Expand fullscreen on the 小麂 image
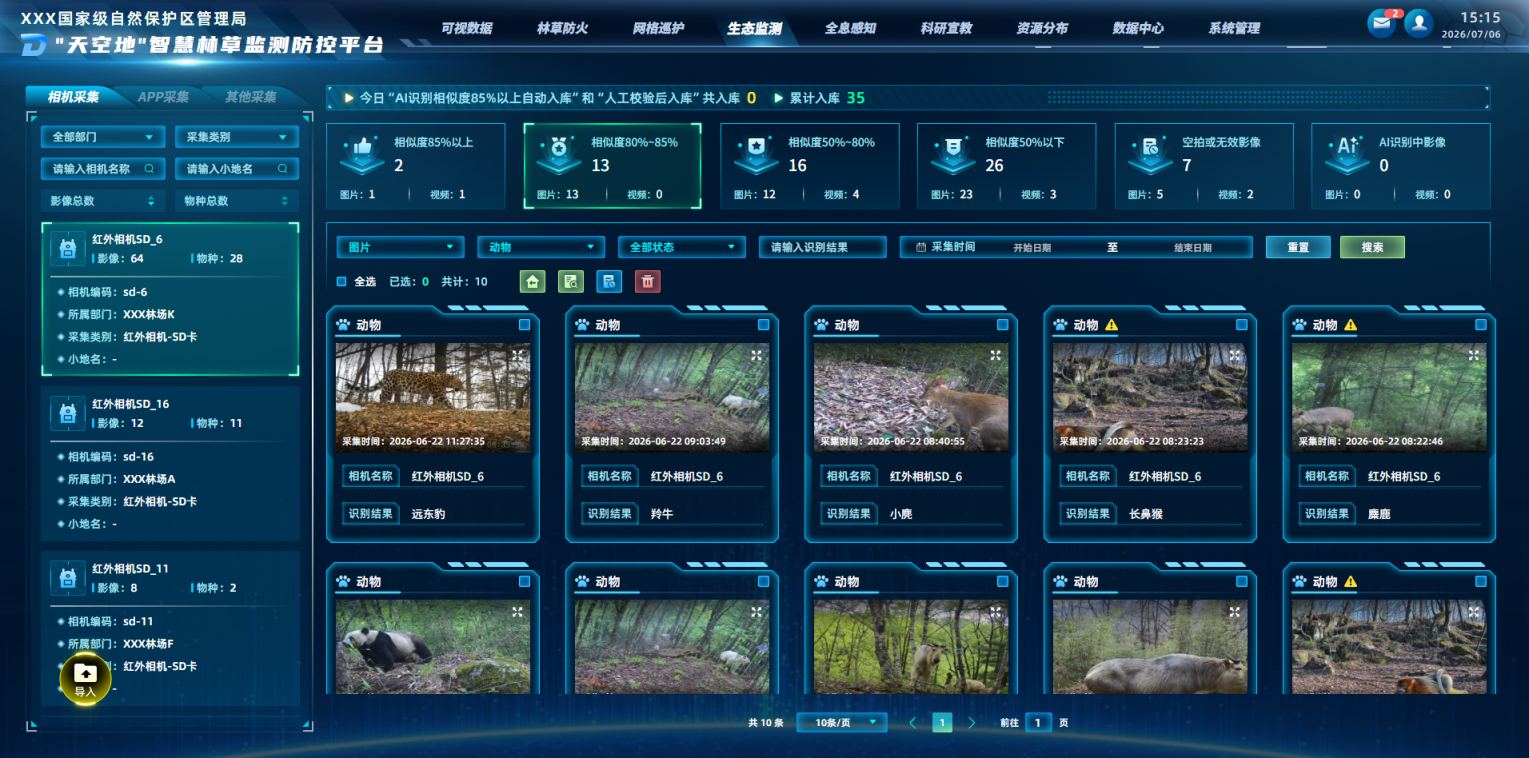This screenshot has height=758, width=1529. 996,355
